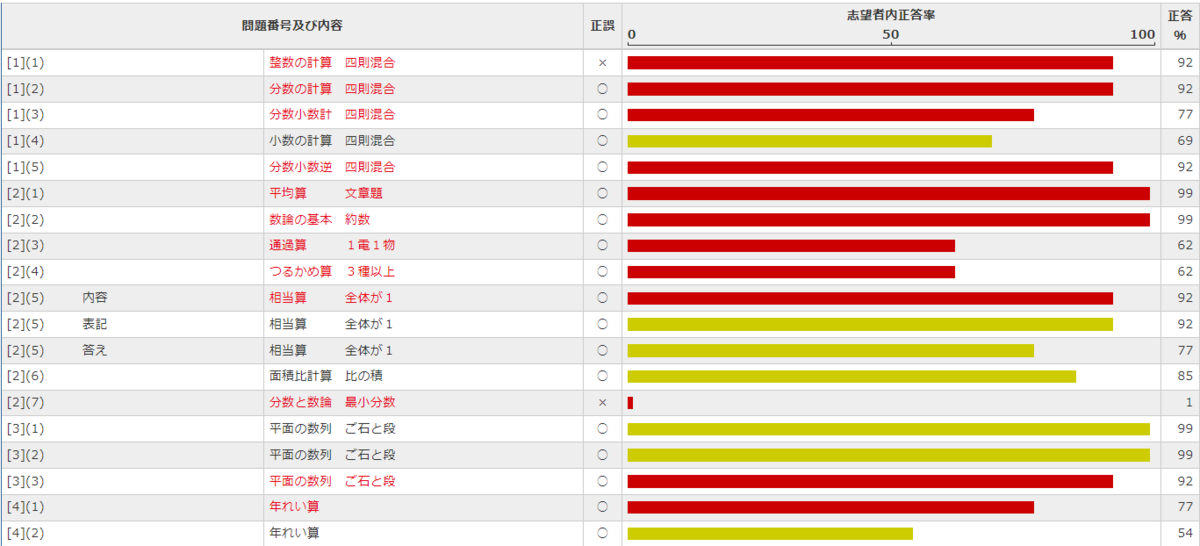Image resolution: width=1200 pixels, height=546 pixels.
Task: Click the yellow bar for [2](6) 面積比計算
Action: point(851,376)
